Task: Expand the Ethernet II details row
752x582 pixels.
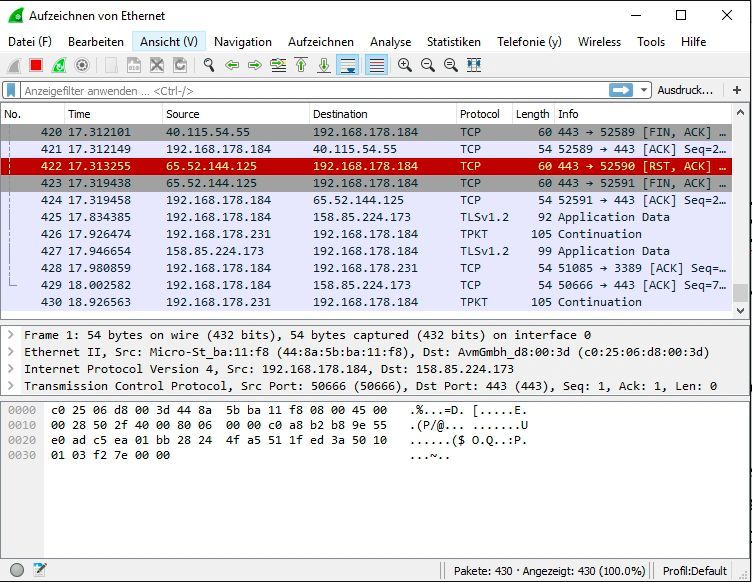Action: [11, 352]
